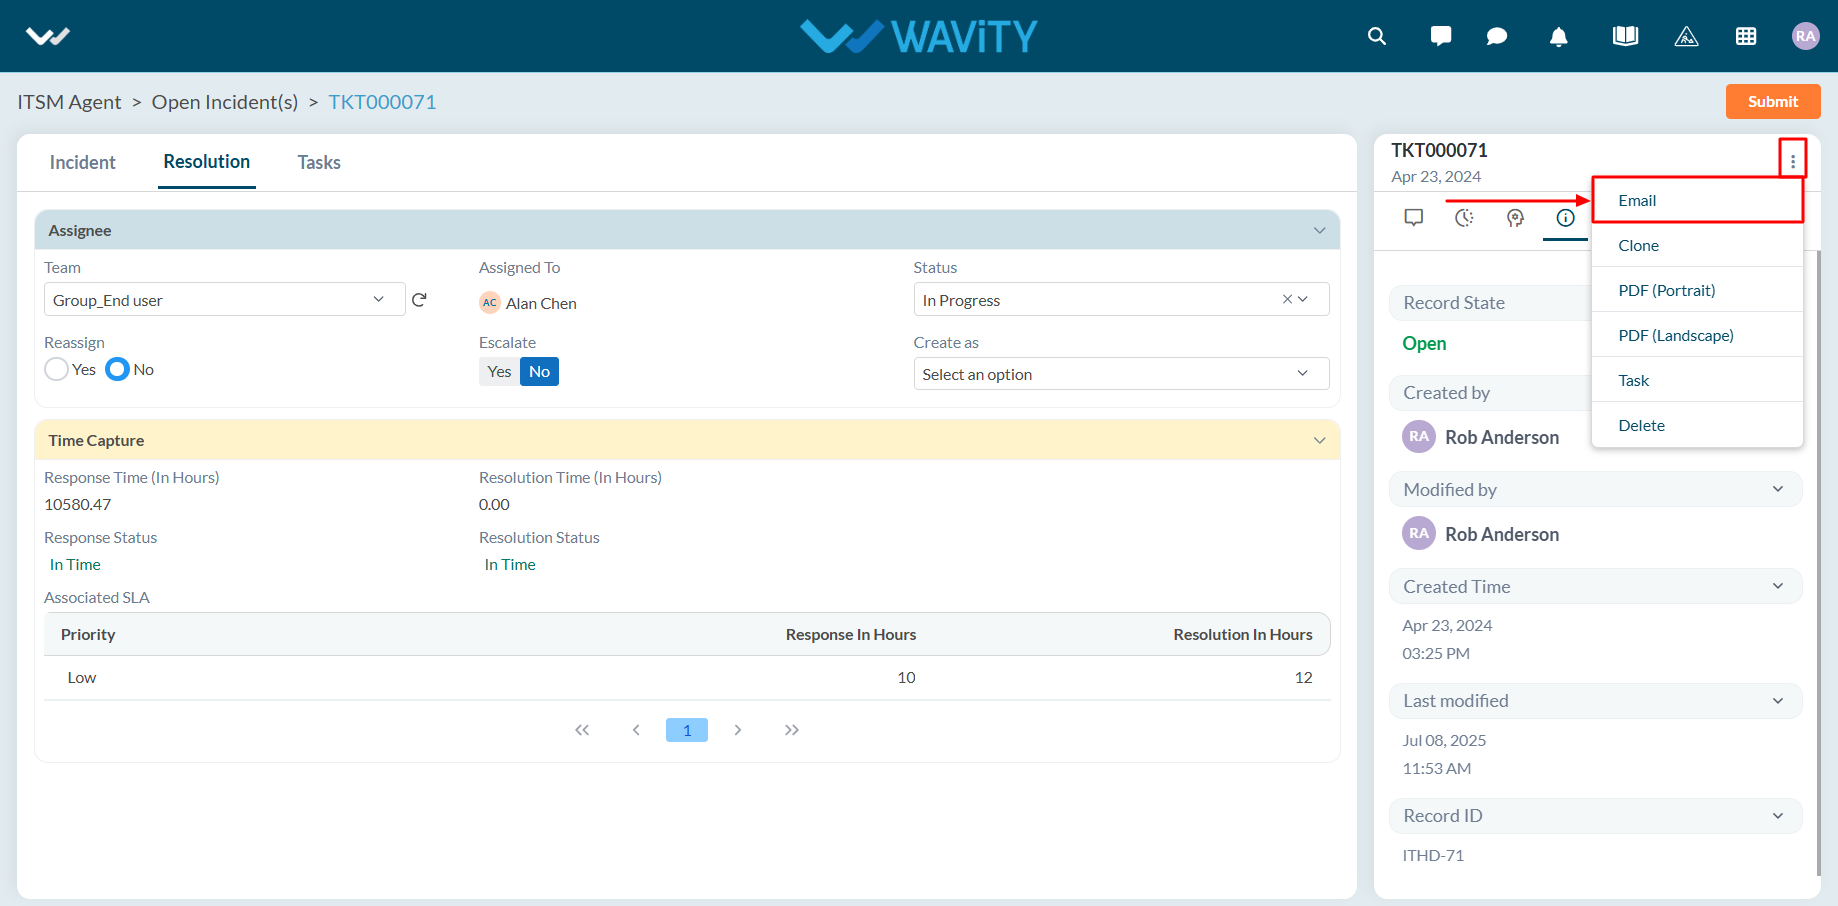1838x906 pixels.
Task: Open the search magnifier icon
Action: point(1377,36)
